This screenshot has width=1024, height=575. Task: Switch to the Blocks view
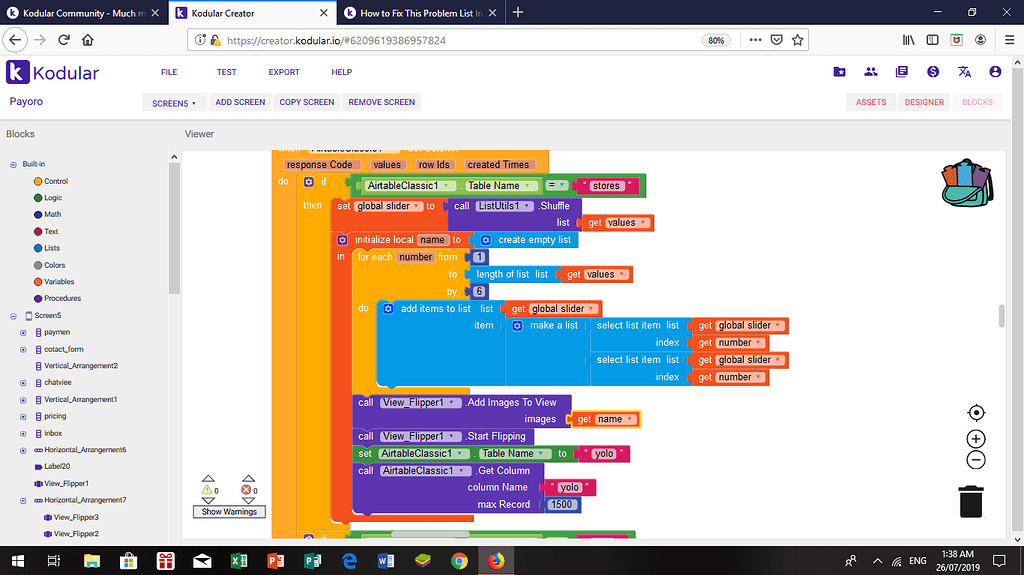click(977, 102)
